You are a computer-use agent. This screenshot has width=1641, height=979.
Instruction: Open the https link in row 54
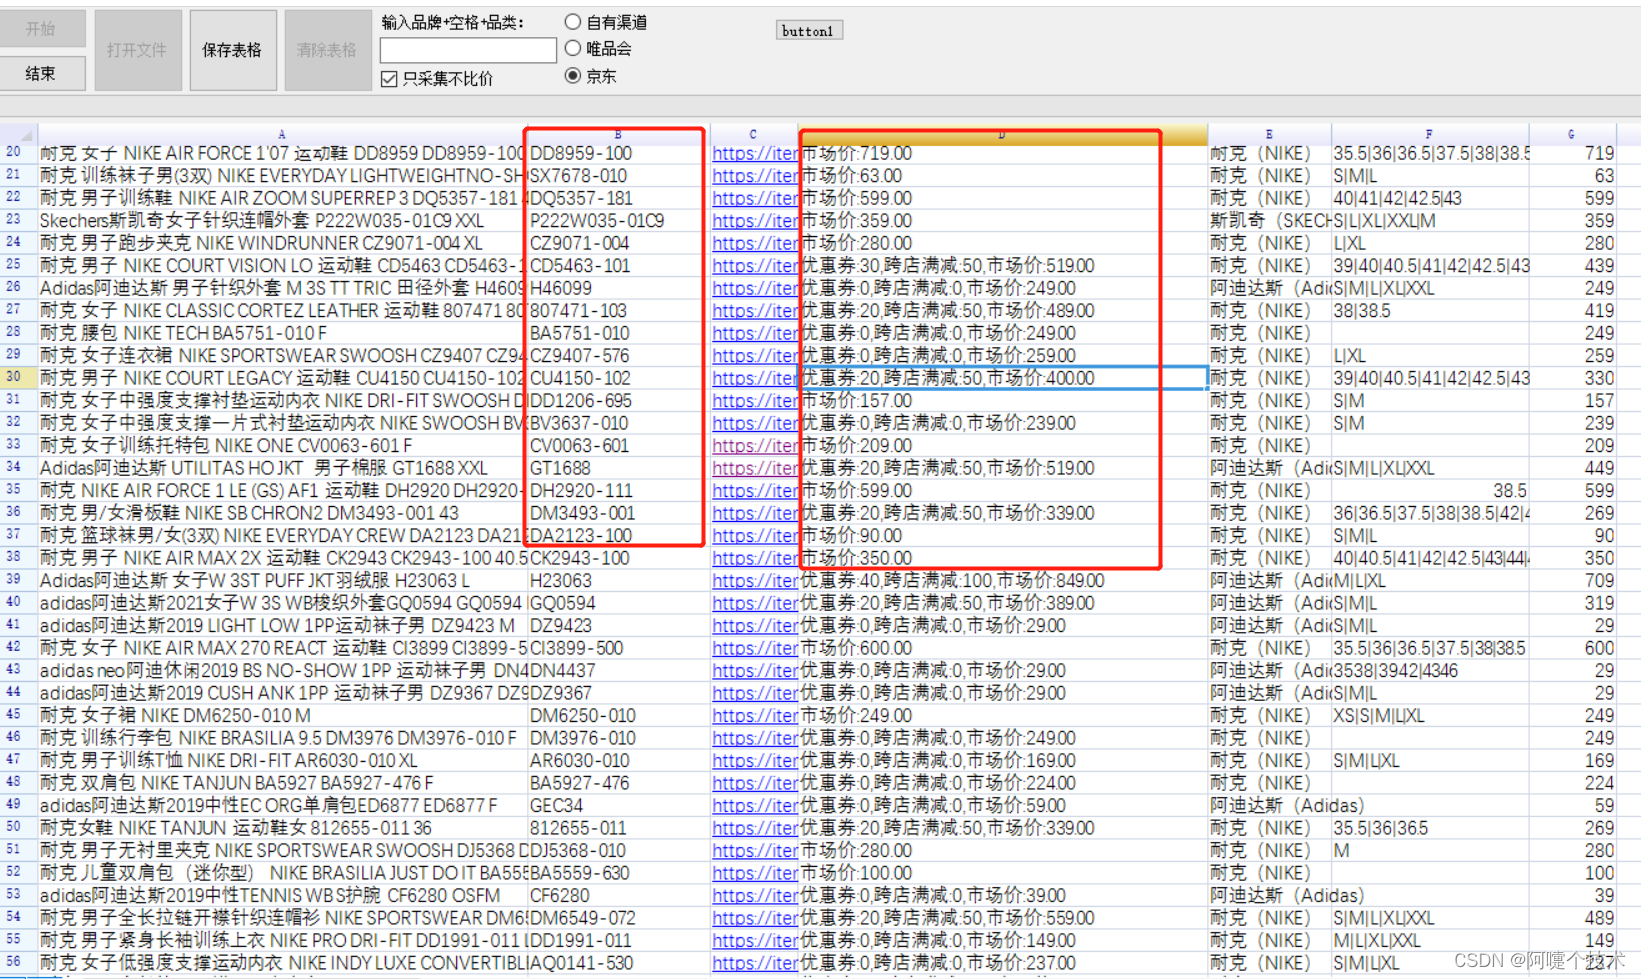755,918
